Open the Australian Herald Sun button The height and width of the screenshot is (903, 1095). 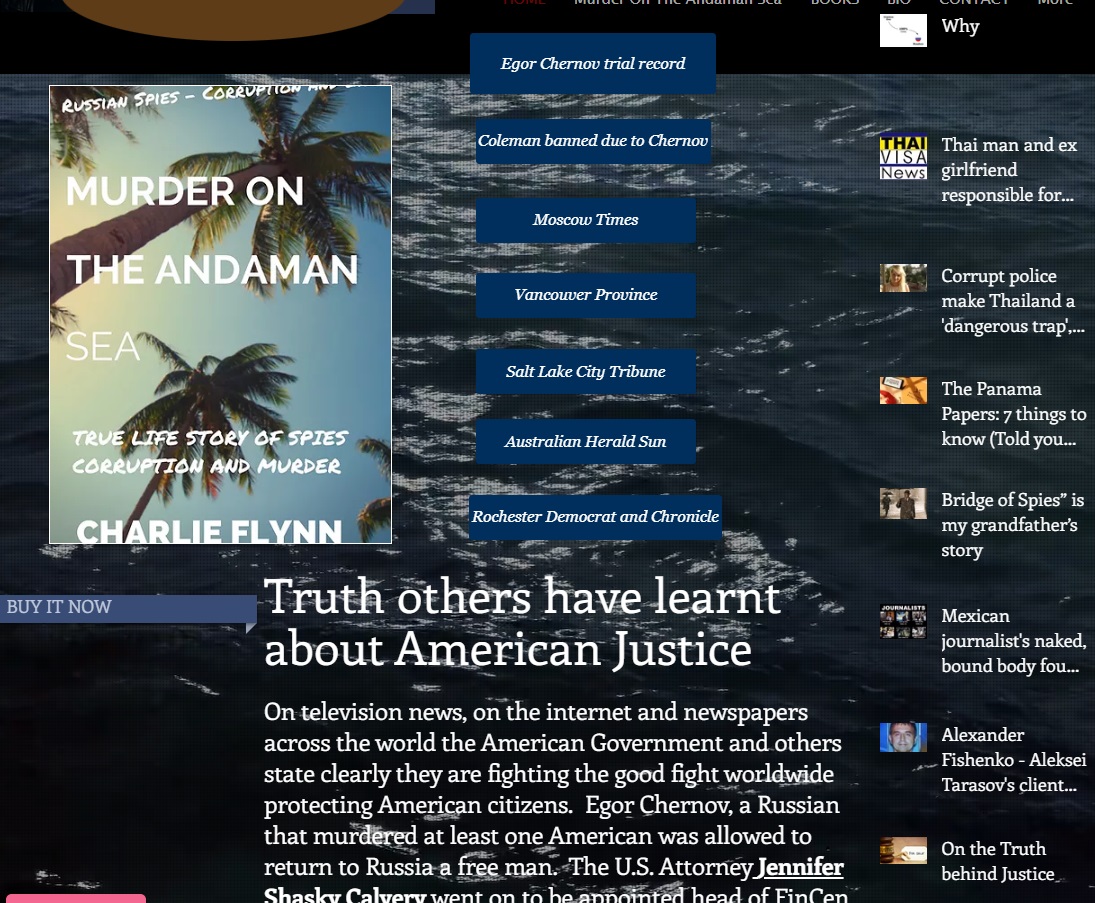click(x=585, y=441)
